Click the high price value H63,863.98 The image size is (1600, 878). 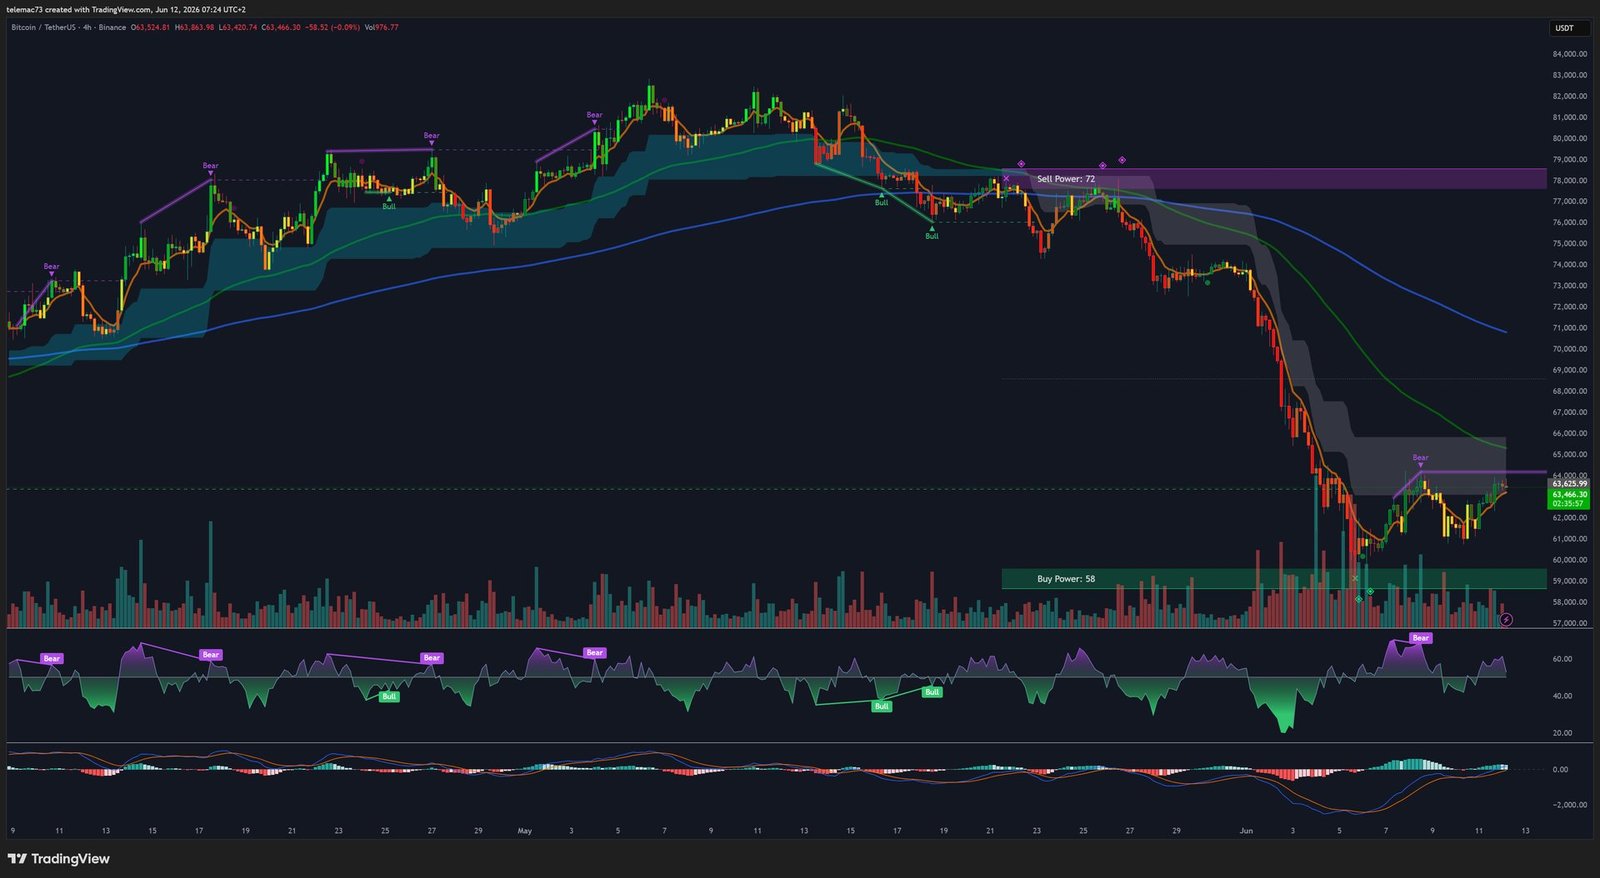195,28
